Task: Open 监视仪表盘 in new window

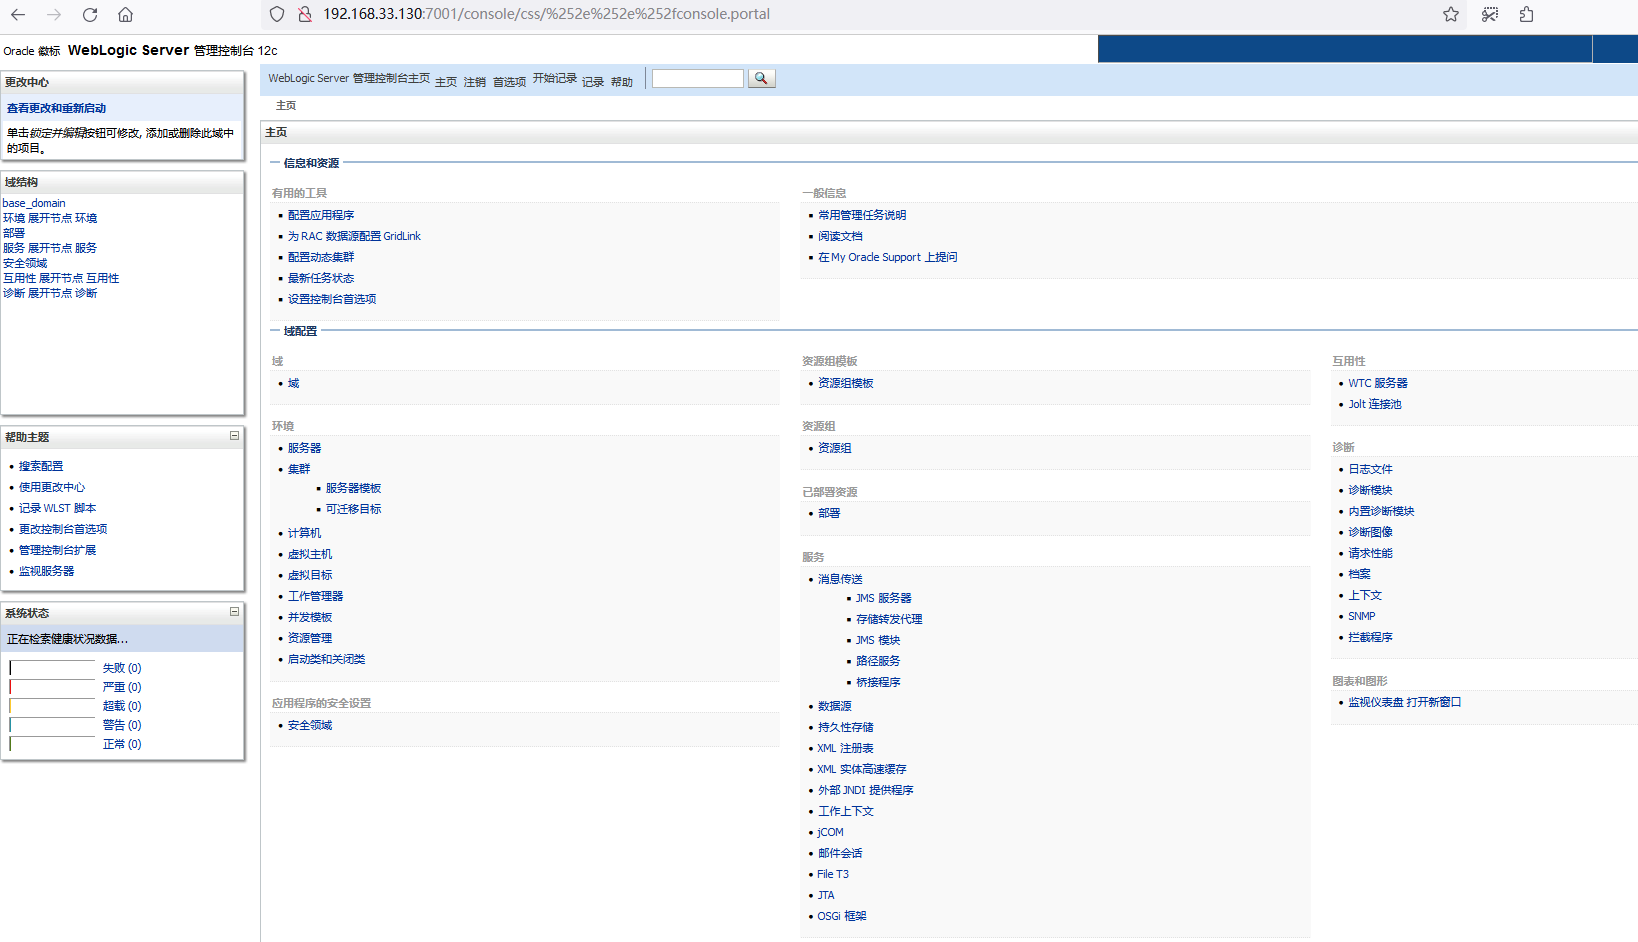Action: (x=1405, y=702)
